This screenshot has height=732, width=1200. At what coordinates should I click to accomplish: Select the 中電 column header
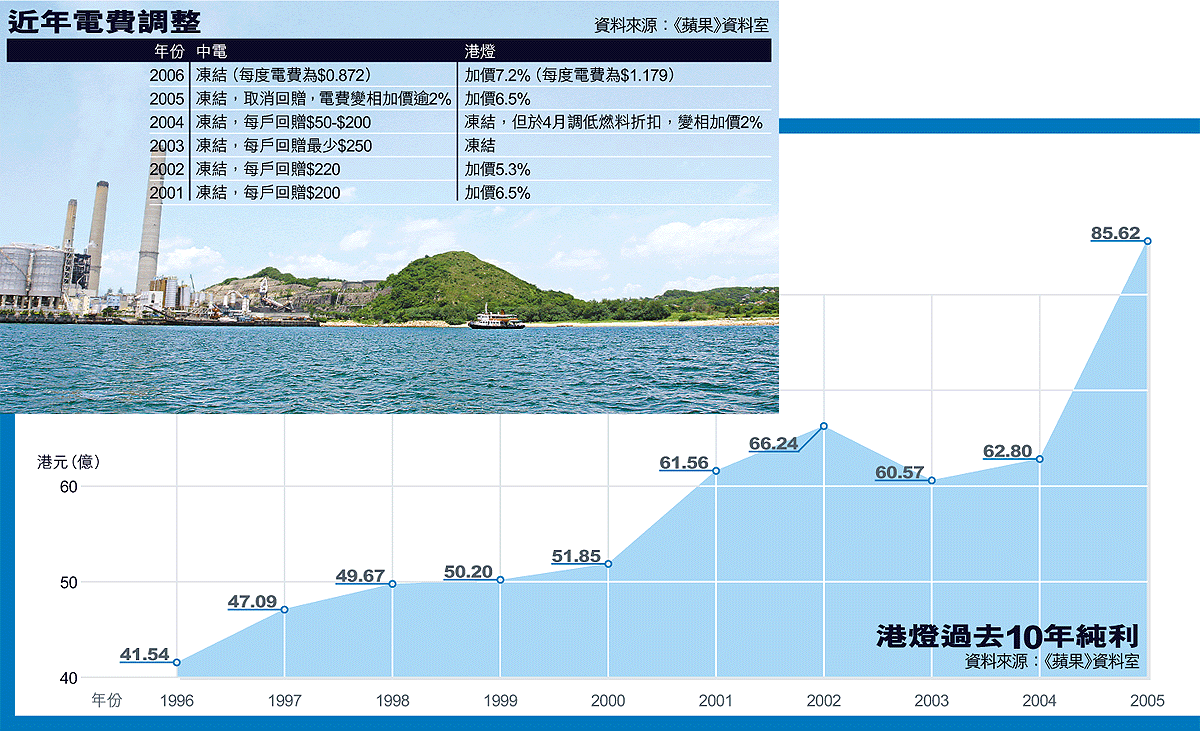(210, 51)
